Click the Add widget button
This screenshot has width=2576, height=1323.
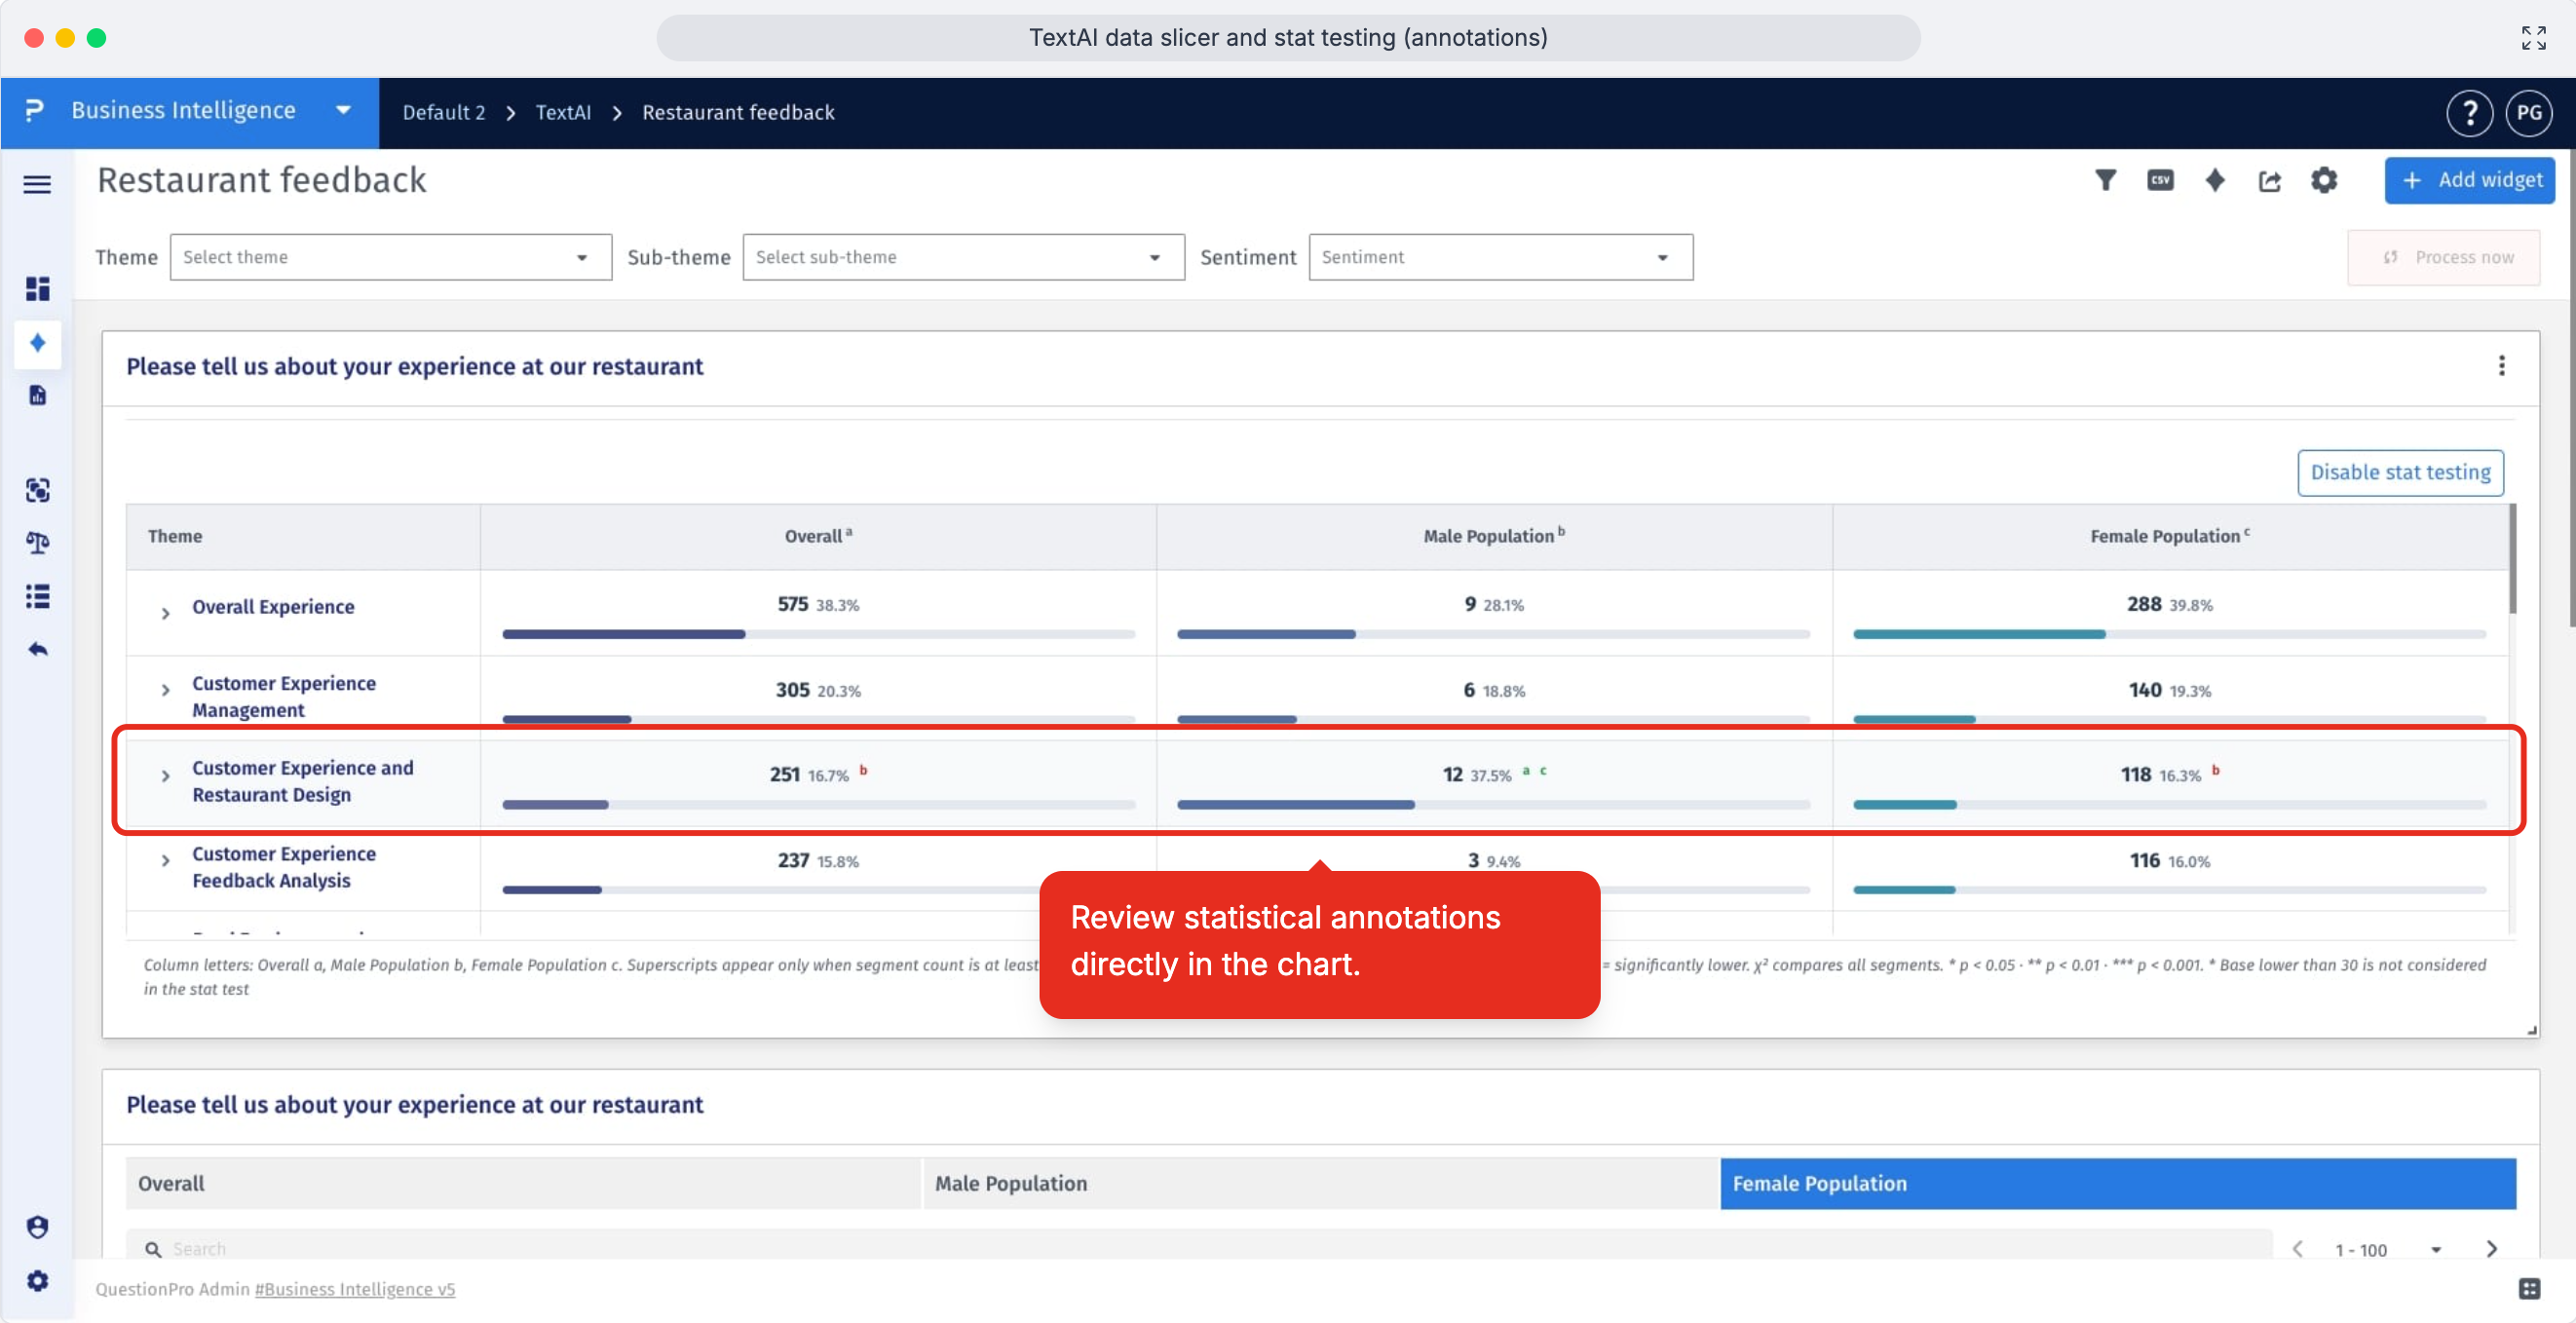pyautogui.click(x=2469, y=180)
